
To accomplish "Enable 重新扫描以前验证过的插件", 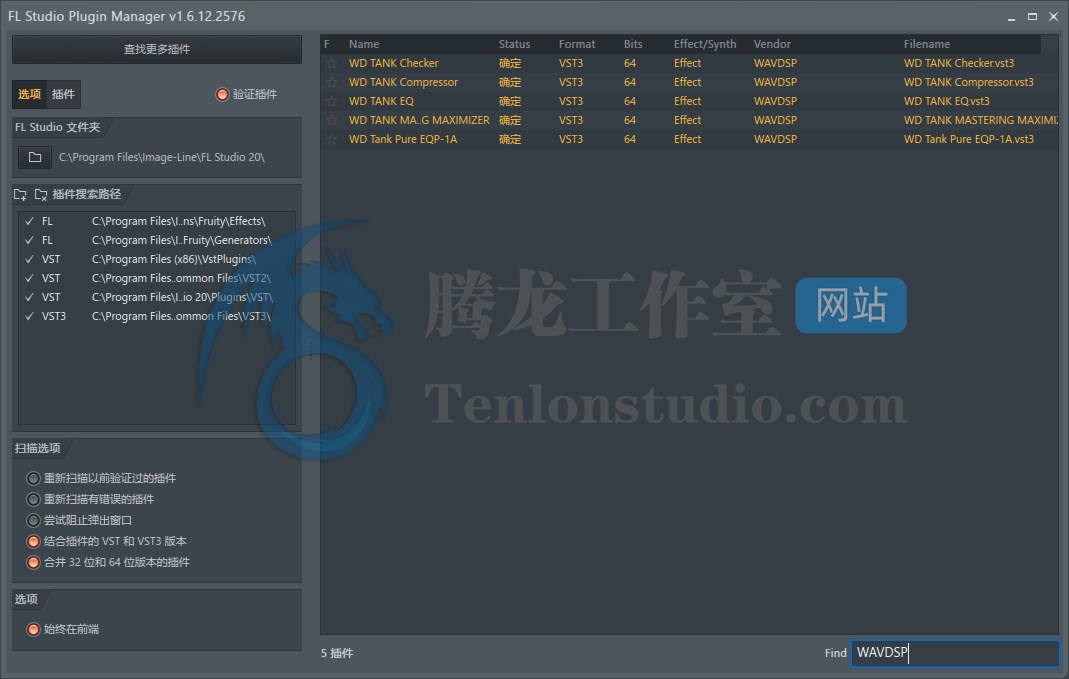I will pyautogui.click(x=33, y=478).
